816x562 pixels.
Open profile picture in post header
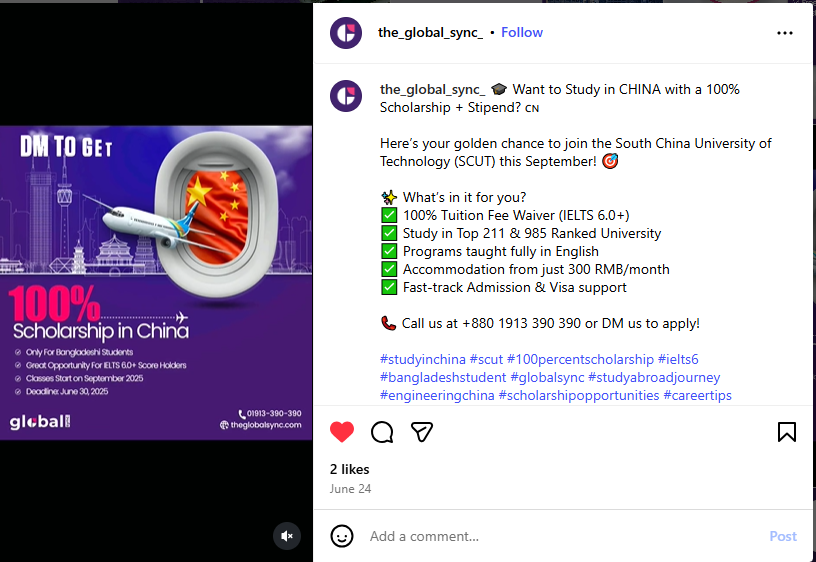pyautogui.click(x=346, y=33)
